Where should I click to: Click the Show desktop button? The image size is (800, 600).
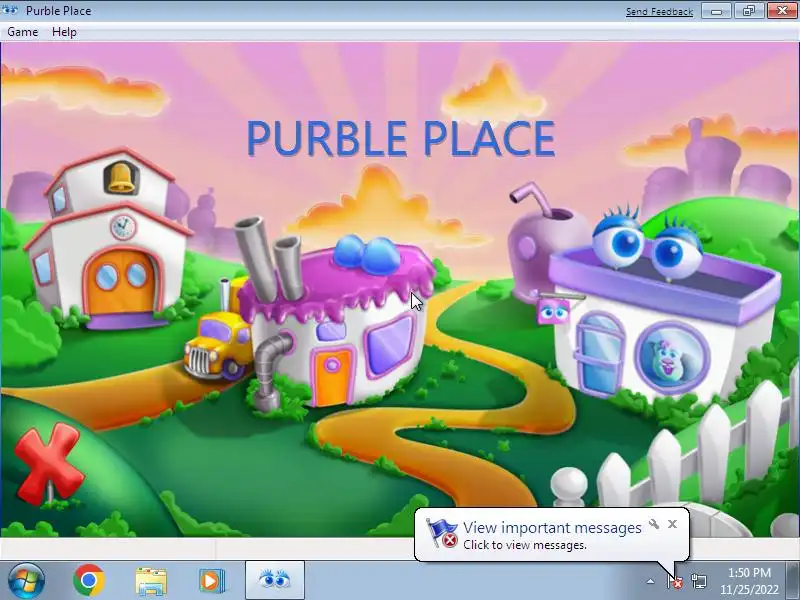(794, 581)
